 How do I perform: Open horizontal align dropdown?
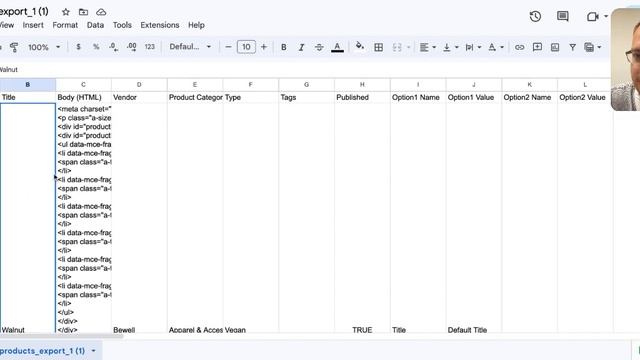click(x=427, y=47)
